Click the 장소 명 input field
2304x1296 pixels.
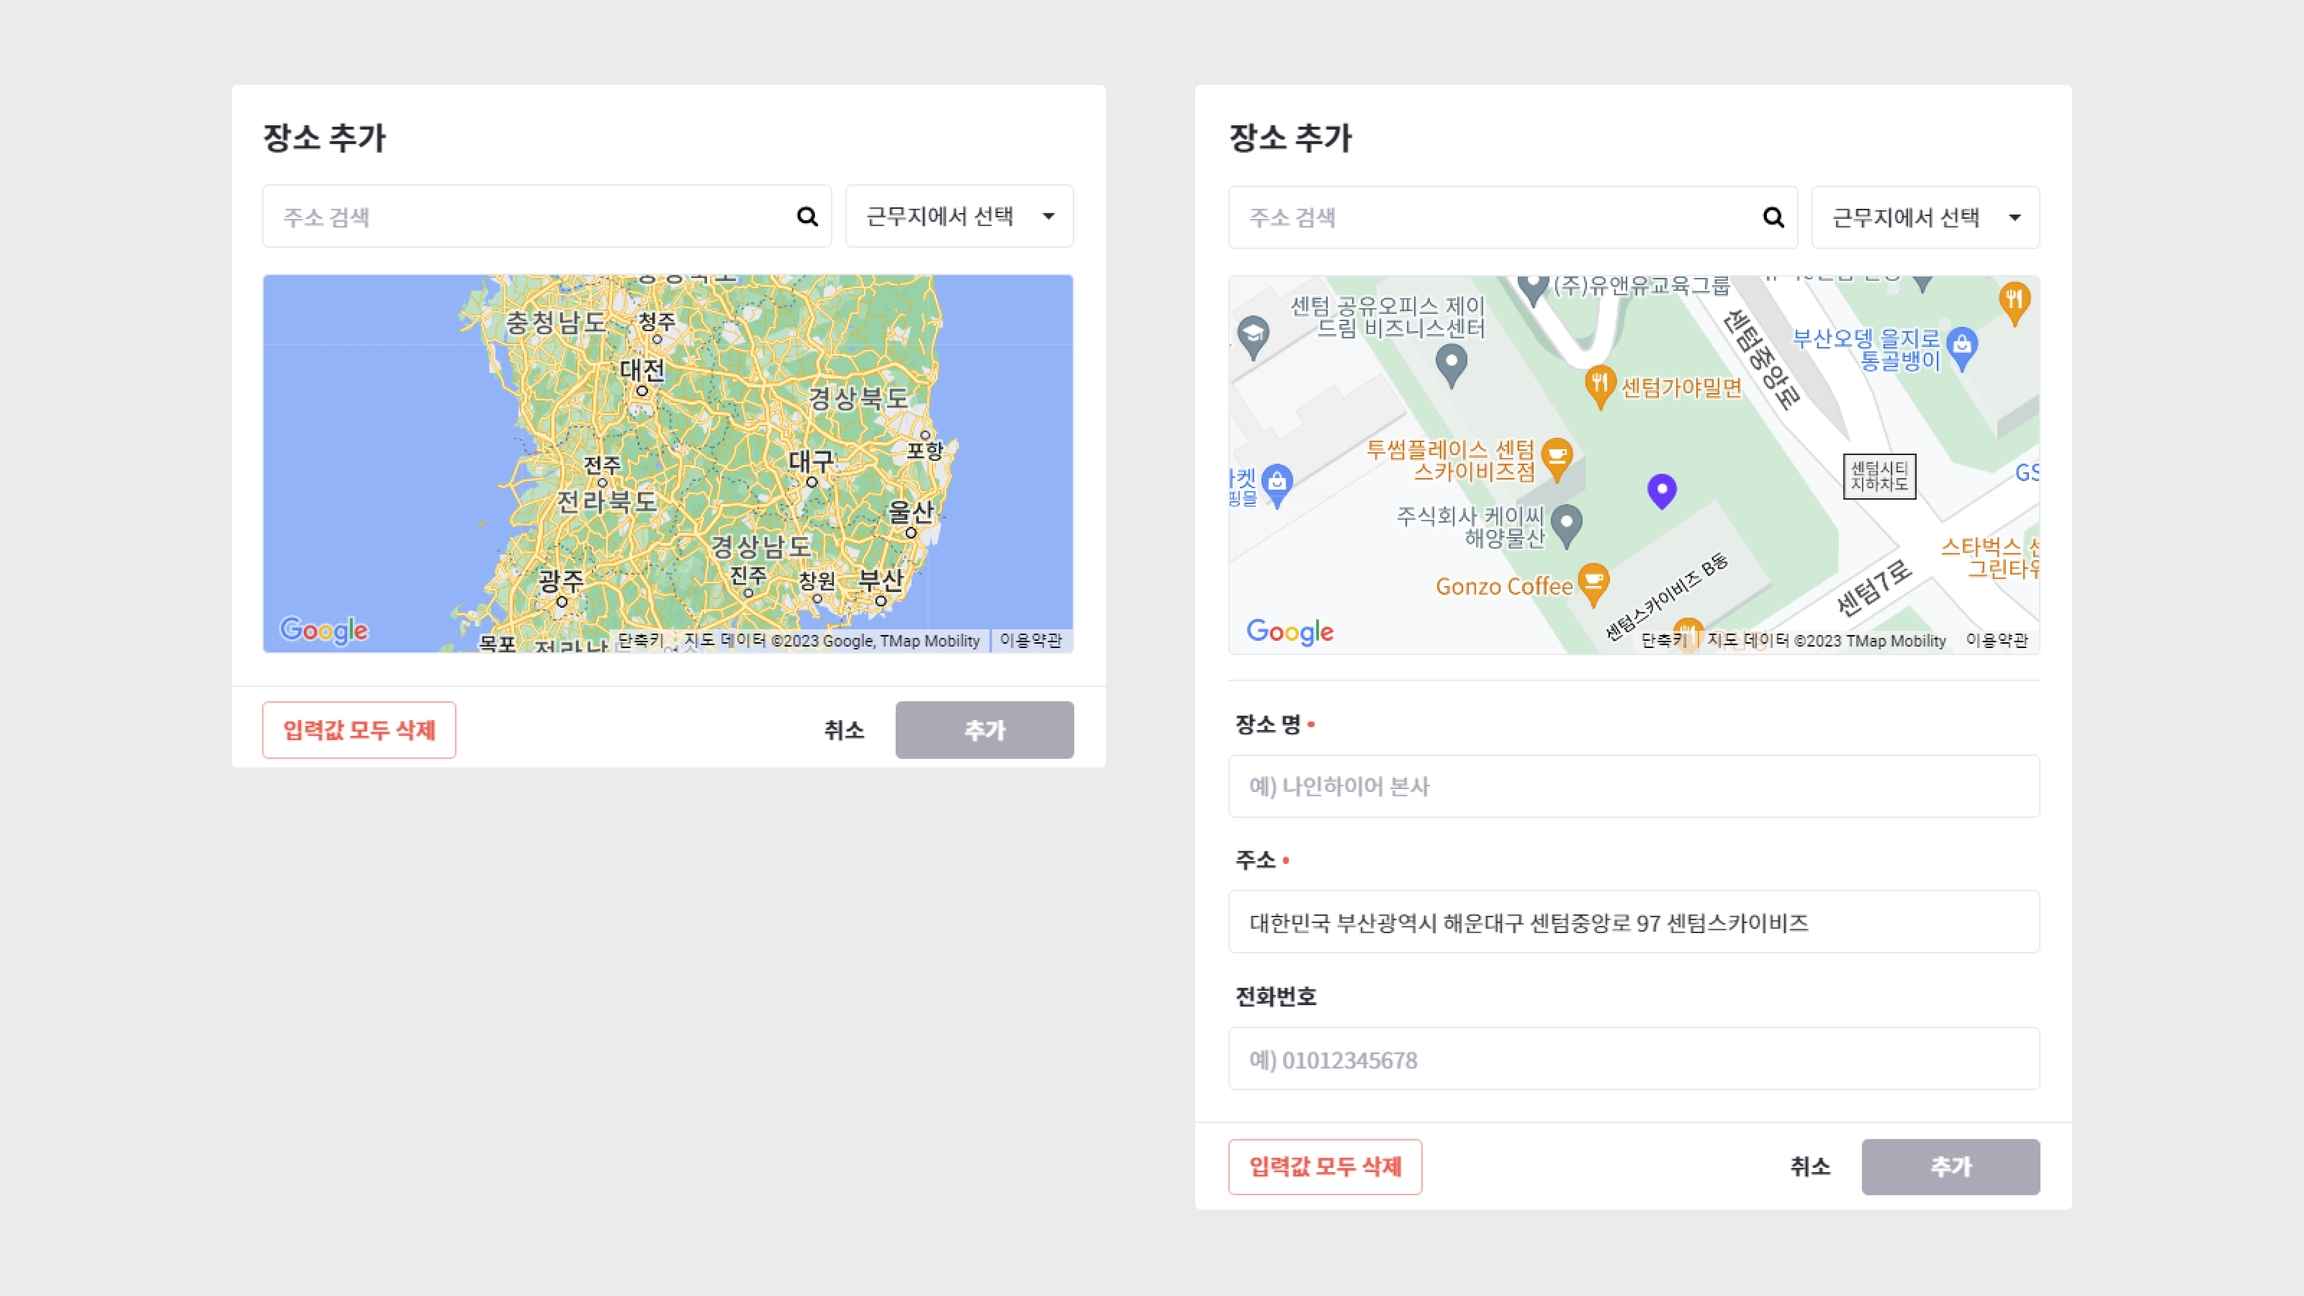[1633, 786]
